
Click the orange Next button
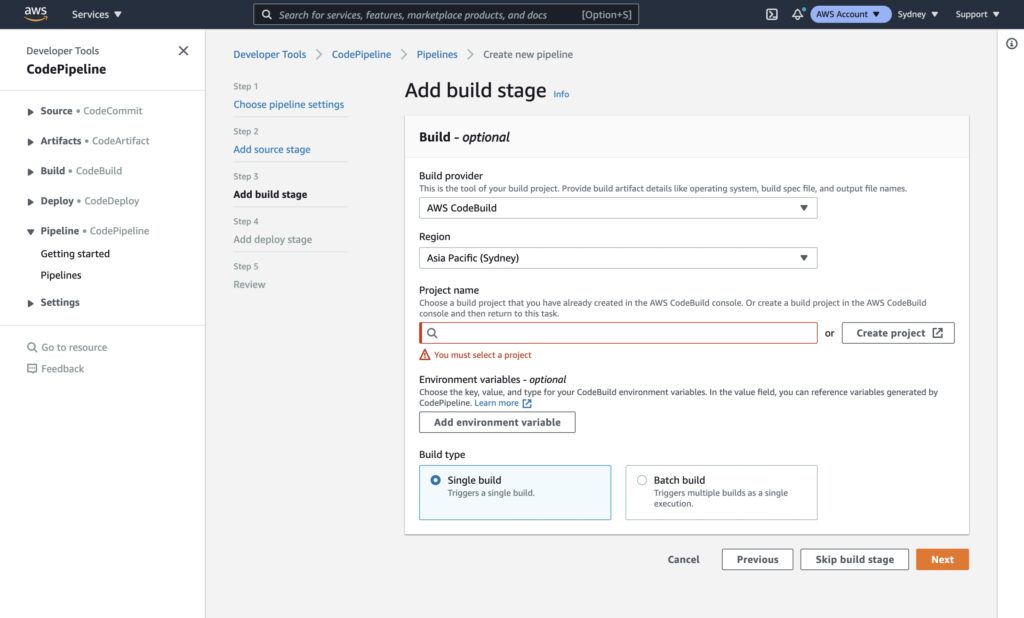point(942,559)
